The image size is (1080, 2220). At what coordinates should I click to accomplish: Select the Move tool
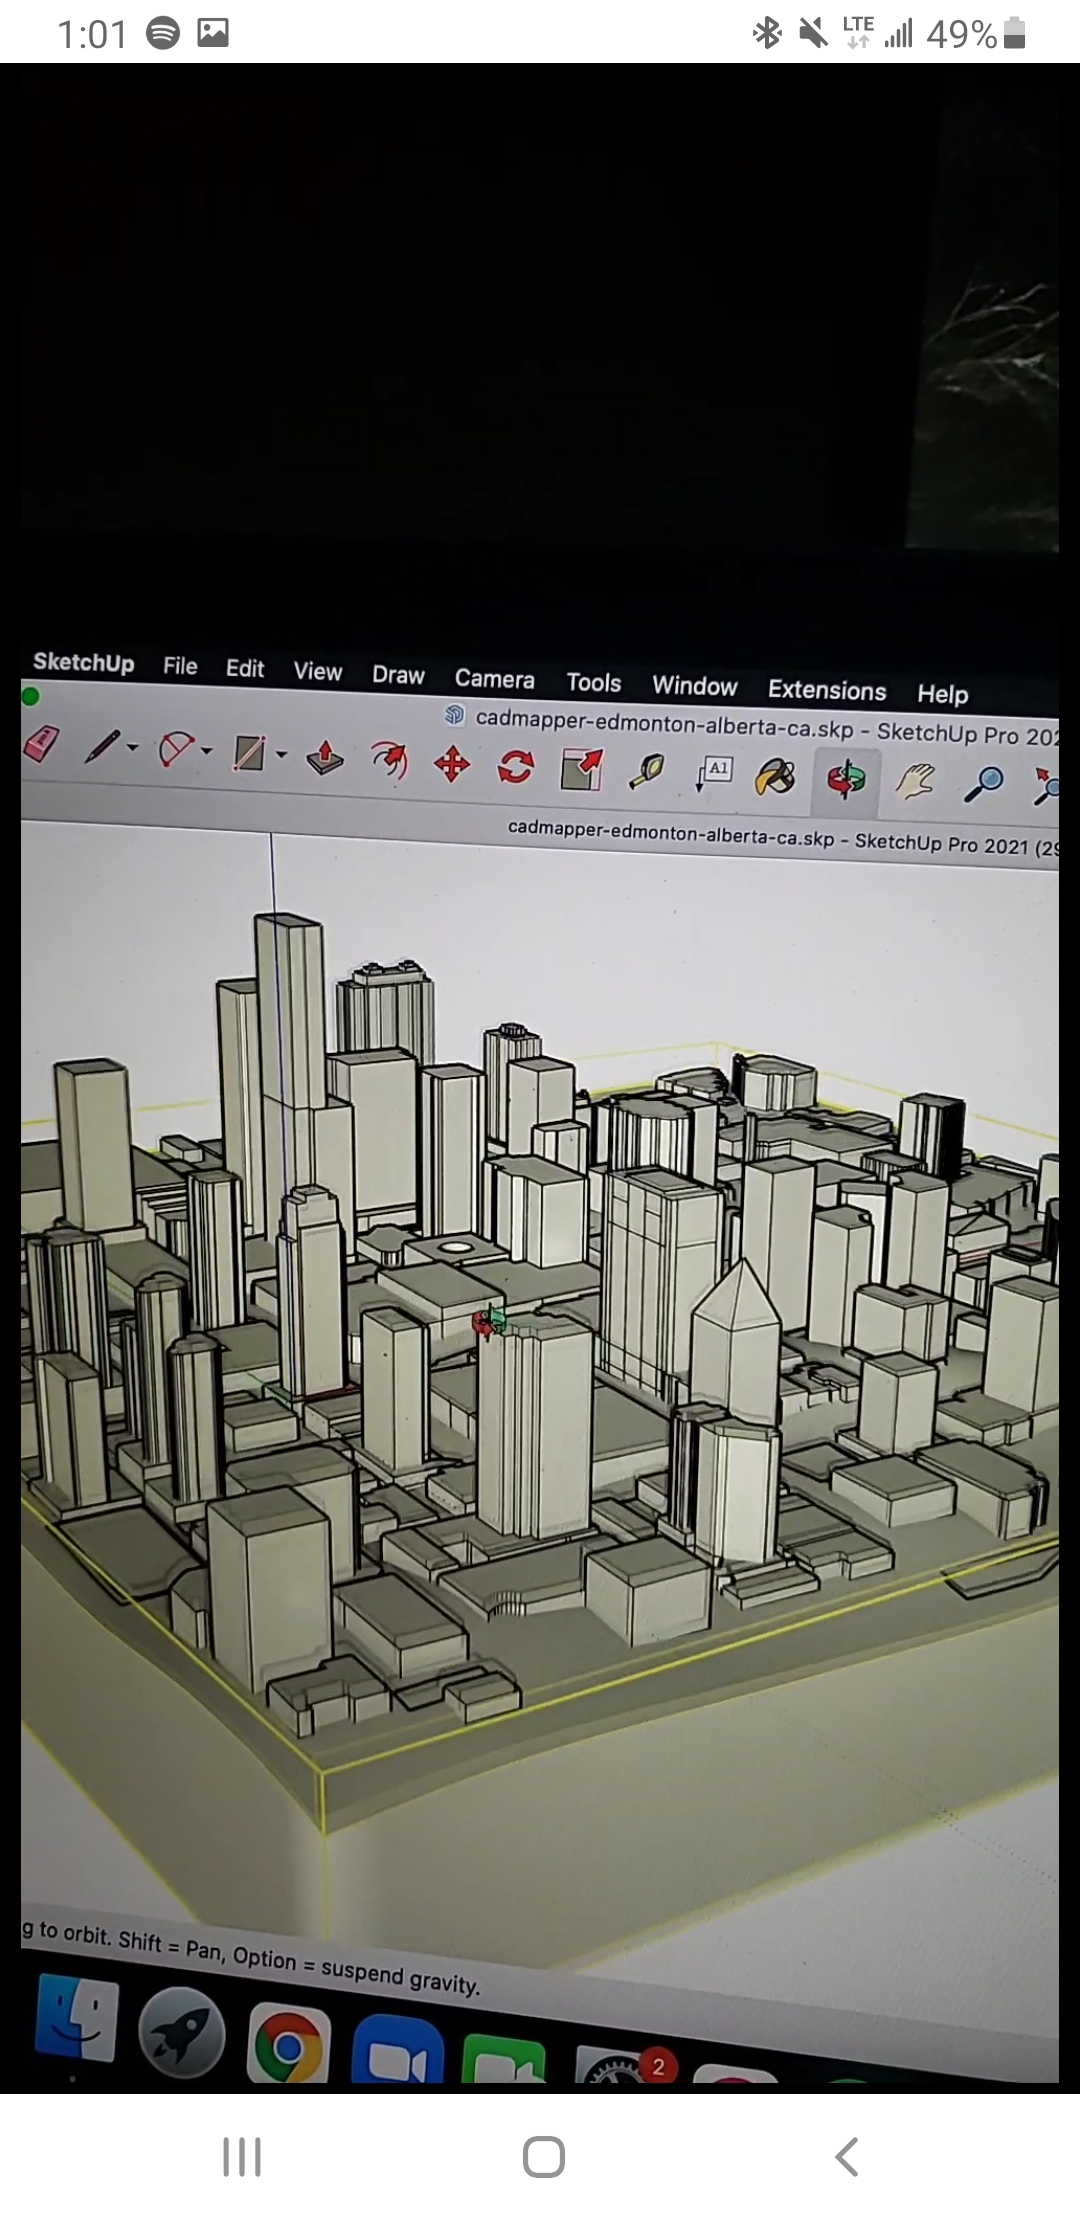click(x=452, y=765)
